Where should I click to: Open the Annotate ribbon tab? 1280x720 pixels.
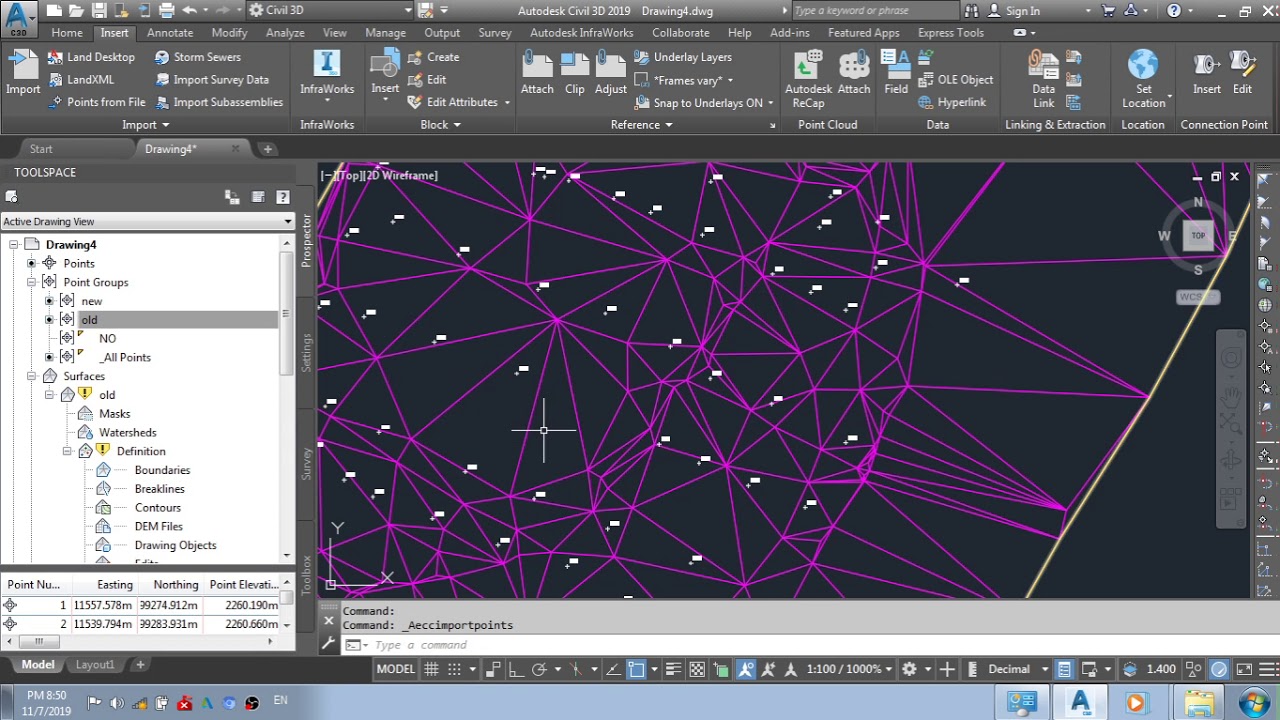click(x=170, y=33)
